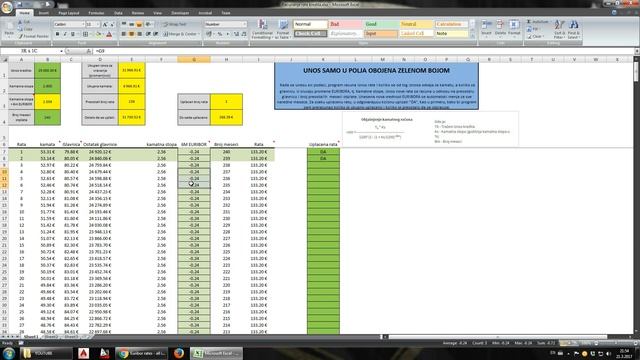The image size is (640, 360).
Task: Toggle italic formatting
Action: point(65,34)
